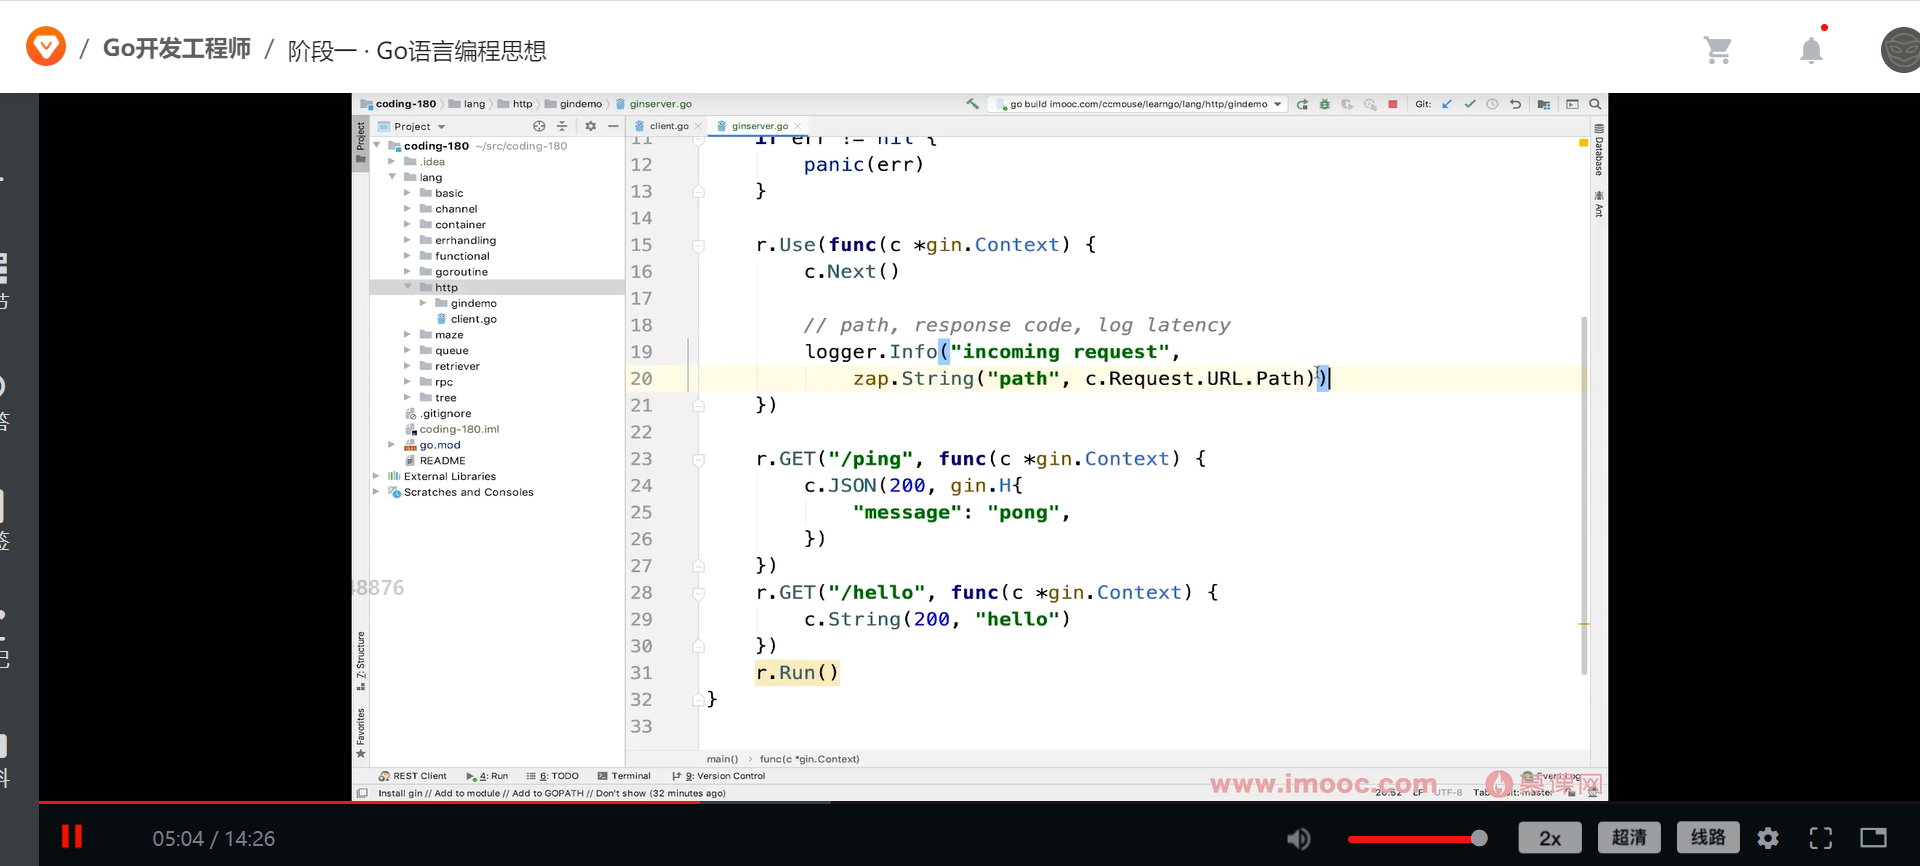This screenshot has height=866, width=1920.
Task: Expand the go.mod node
Action: tap(393, 445)
